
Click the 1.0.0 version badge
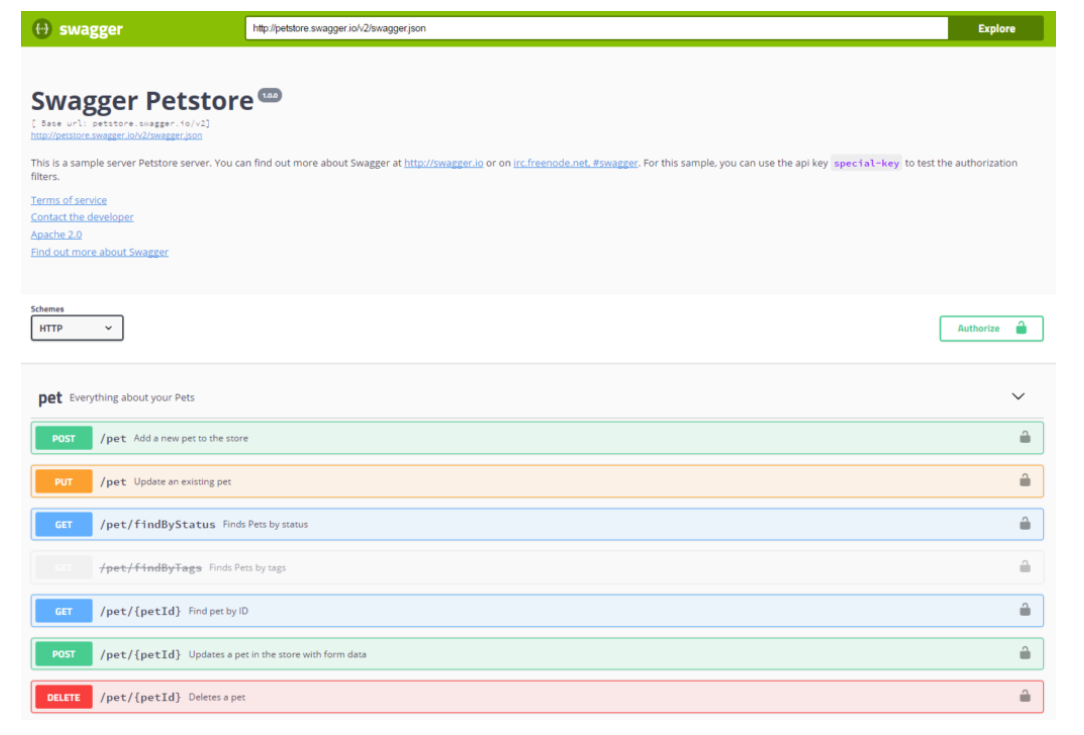pyautogui.click(x=270, y=95)
